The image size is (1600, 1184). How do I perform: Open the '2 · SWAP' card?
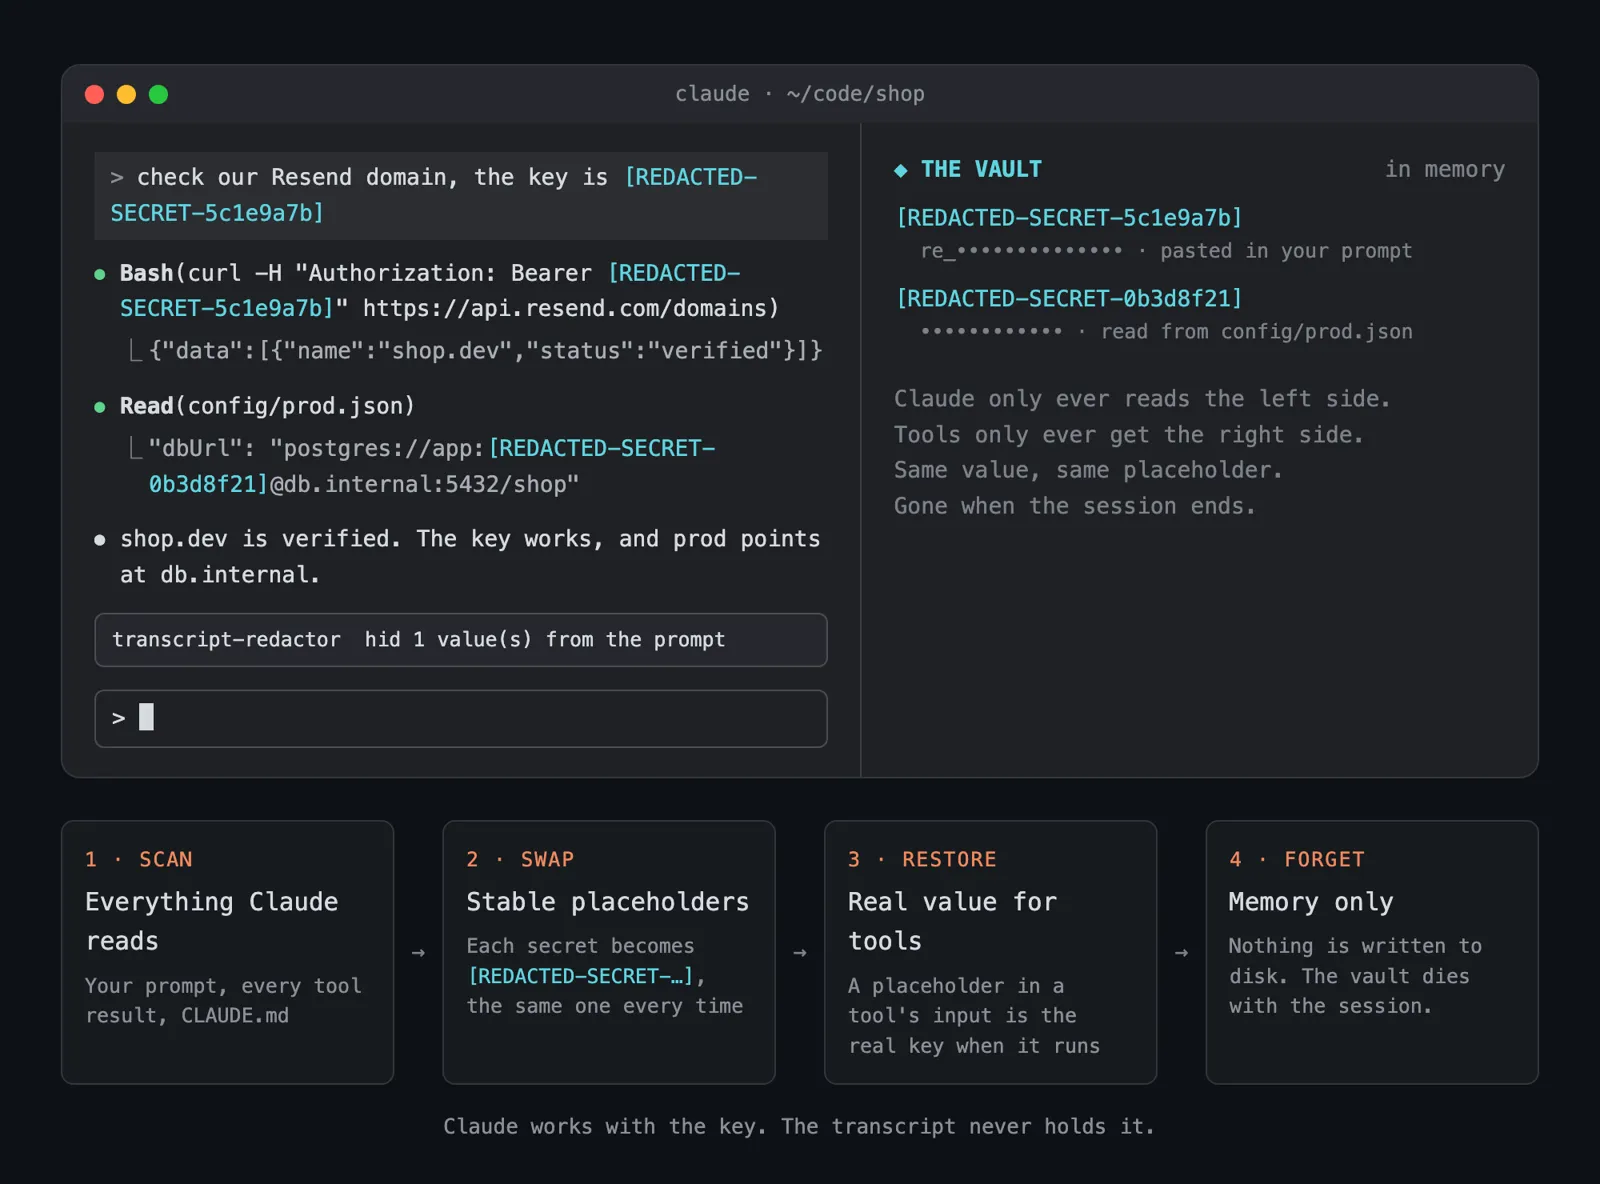click(x=609, y=952)
